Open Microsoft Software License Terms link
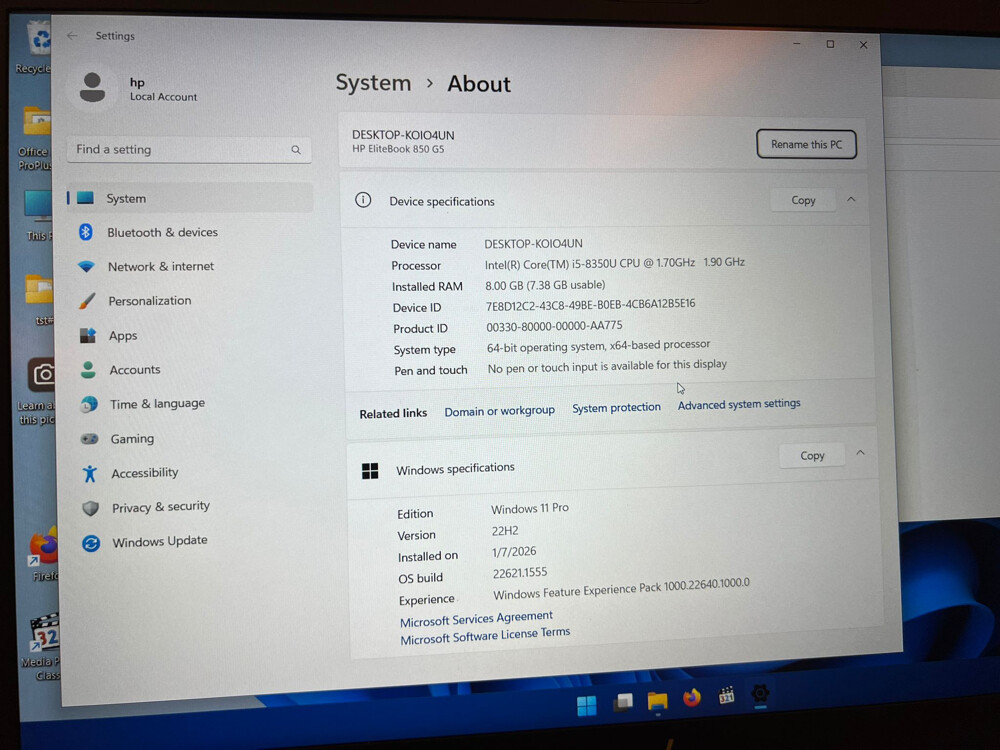The width and height of the screenshot is (1000, 750). click(x=485, y=635)
